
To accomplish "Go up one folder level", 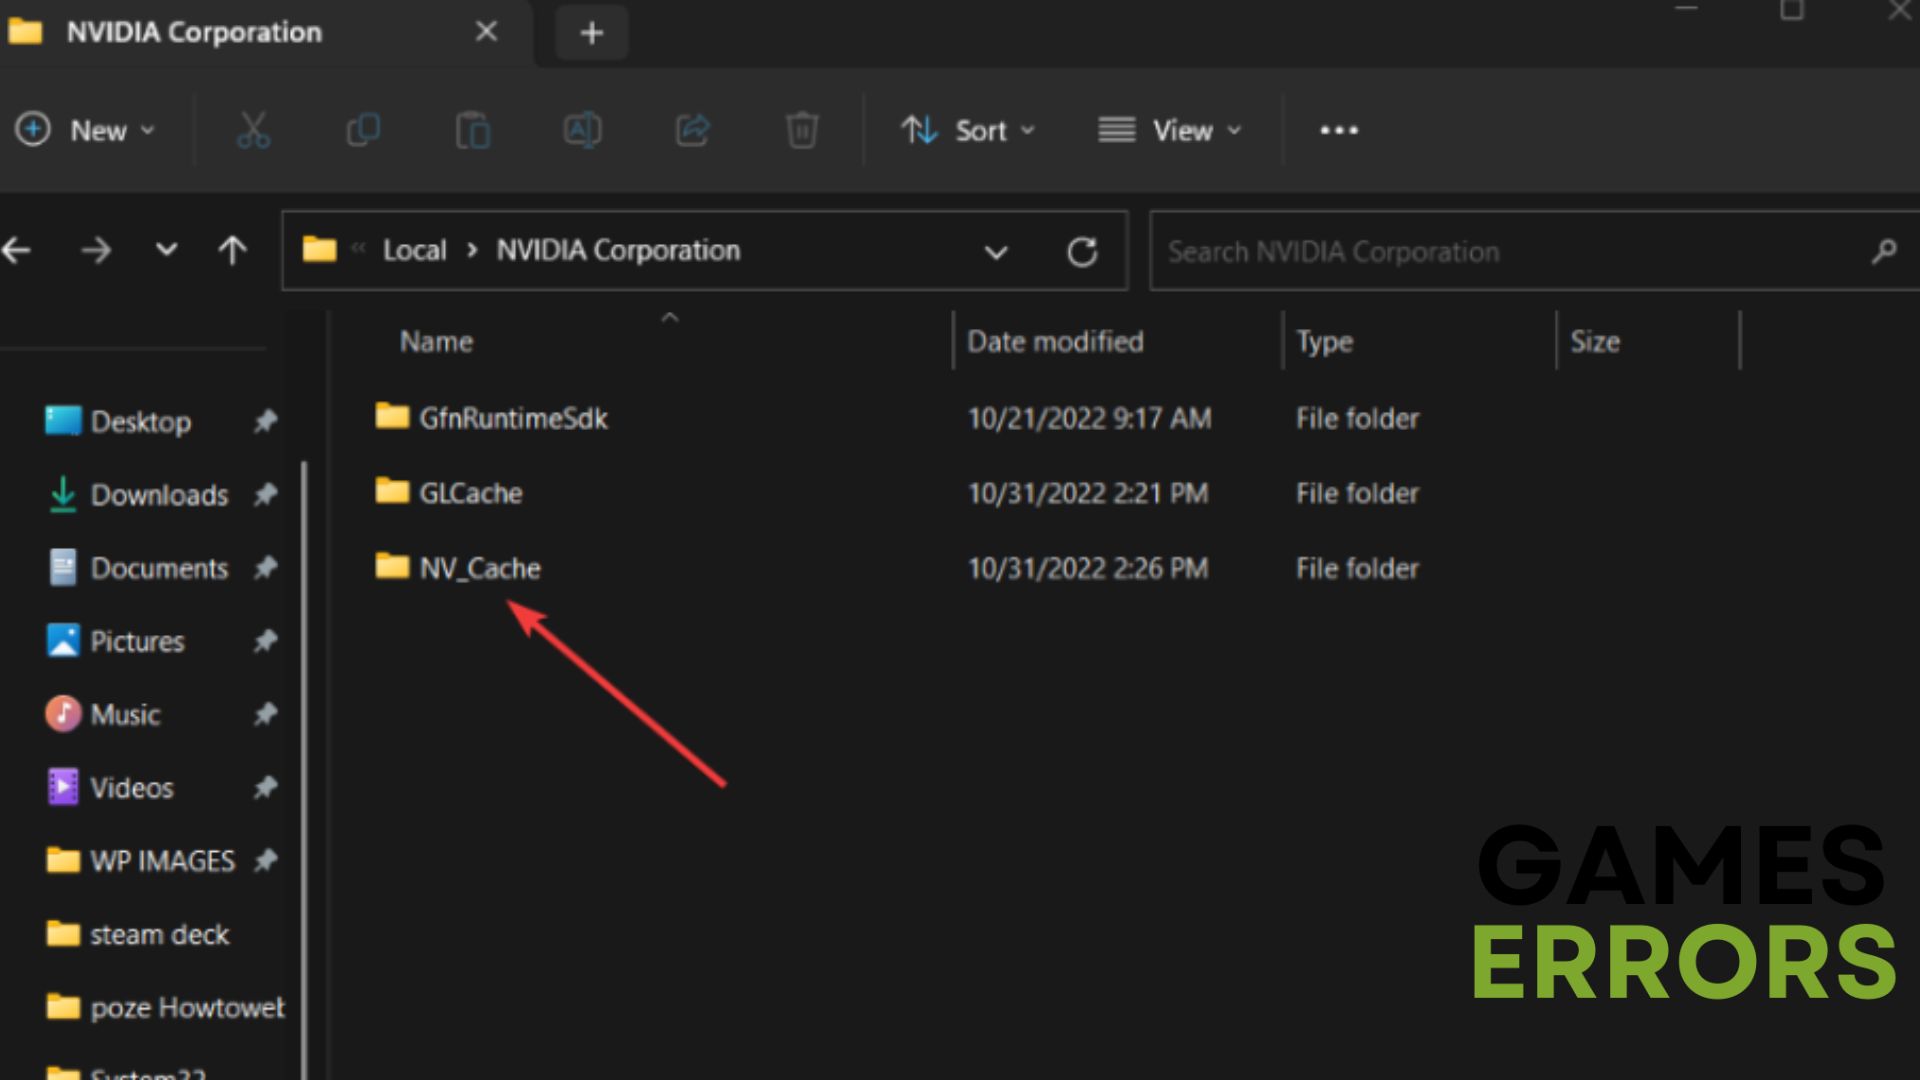I will pyautogui.click(x=232, y=250).
